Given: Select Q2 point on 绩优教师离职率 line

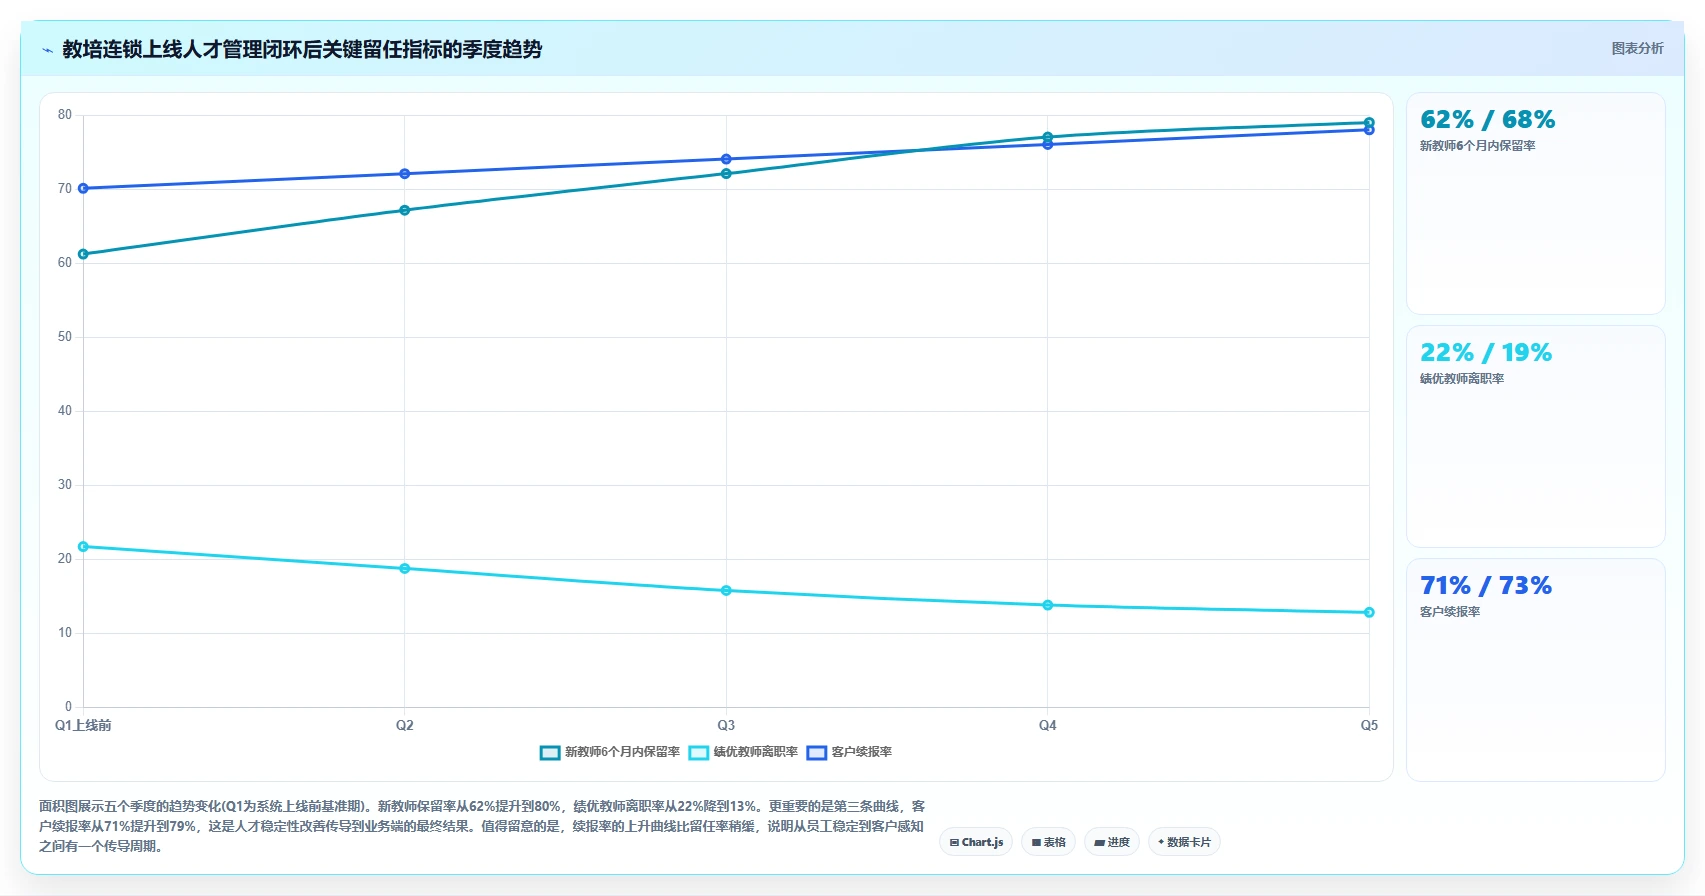Looking at the screenshot, I should (405, 569).
